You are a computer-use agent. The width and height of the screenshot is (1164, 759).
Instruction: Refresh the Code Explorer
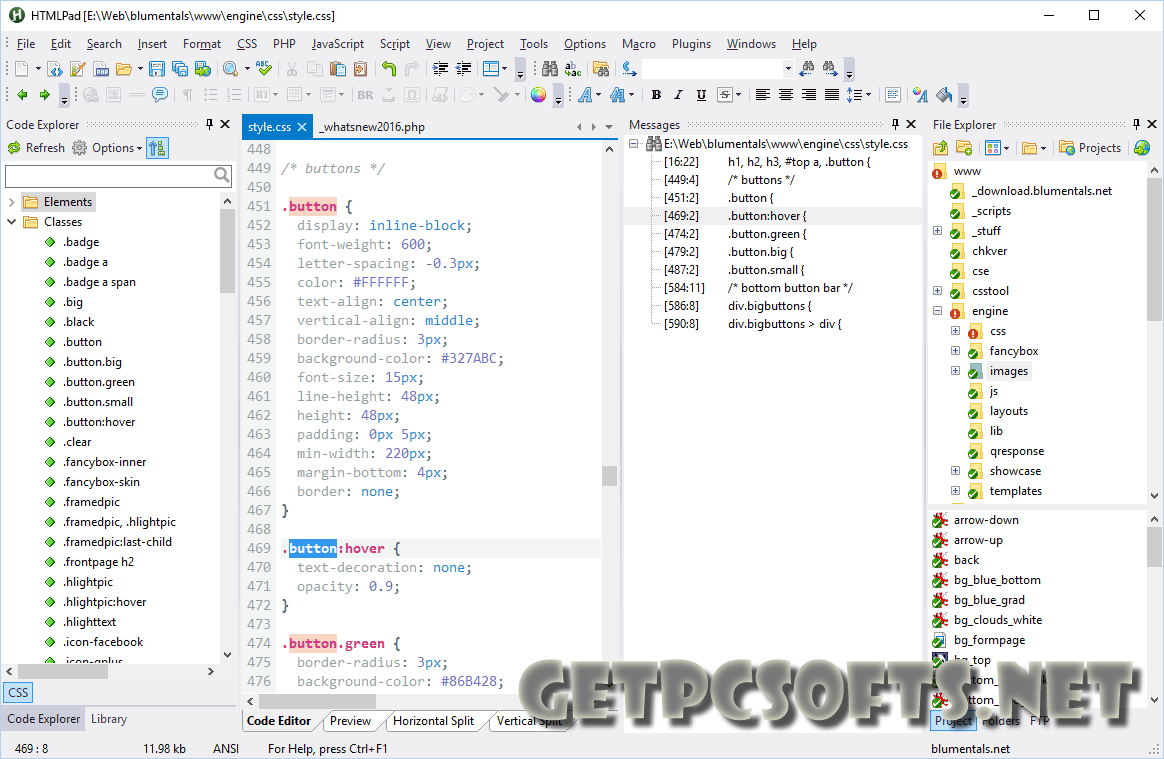(36, 148)
